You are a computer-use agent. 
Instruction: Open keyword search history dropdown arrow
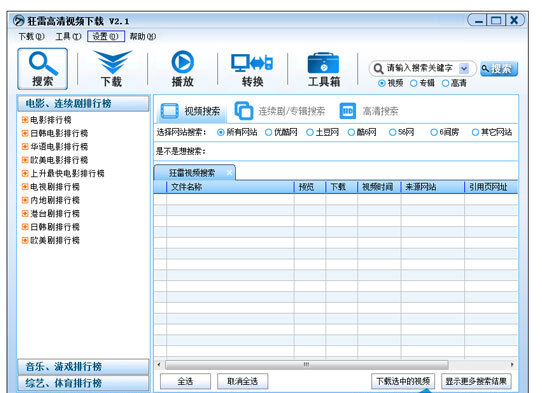(464, 68)
